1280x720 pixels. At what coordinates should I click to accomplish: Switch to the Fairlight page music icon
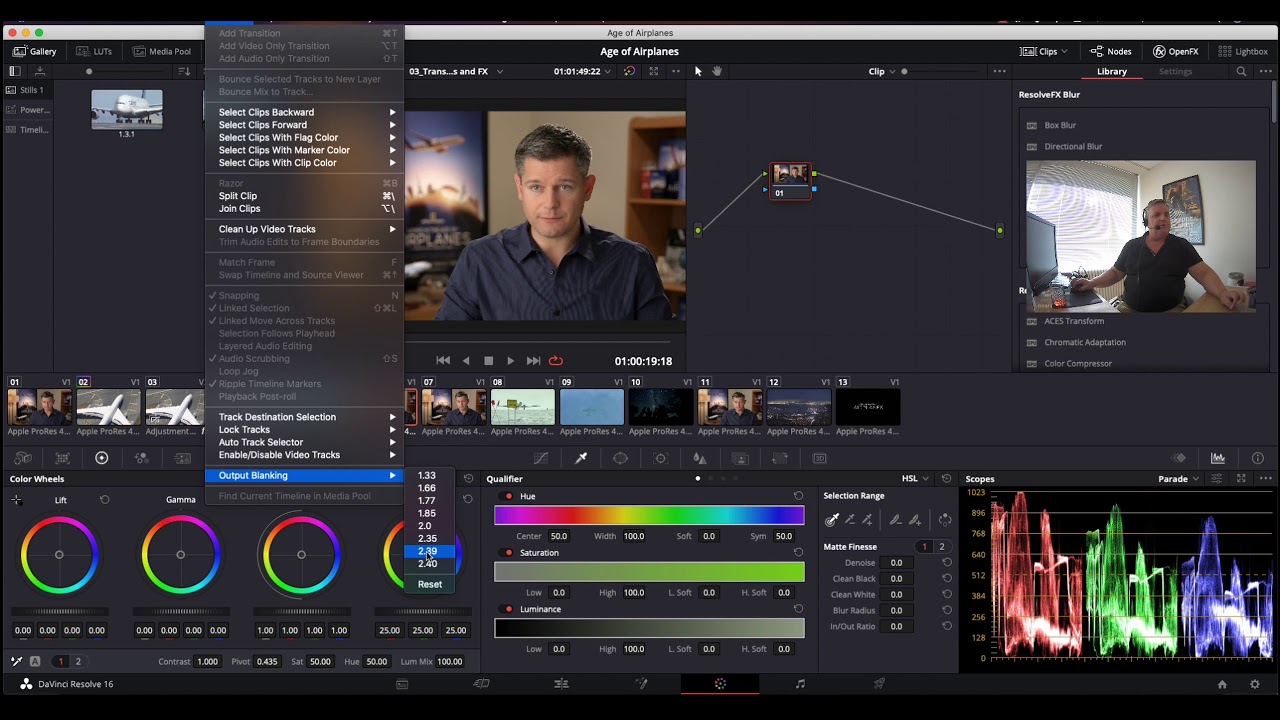[x=800, y=684]
